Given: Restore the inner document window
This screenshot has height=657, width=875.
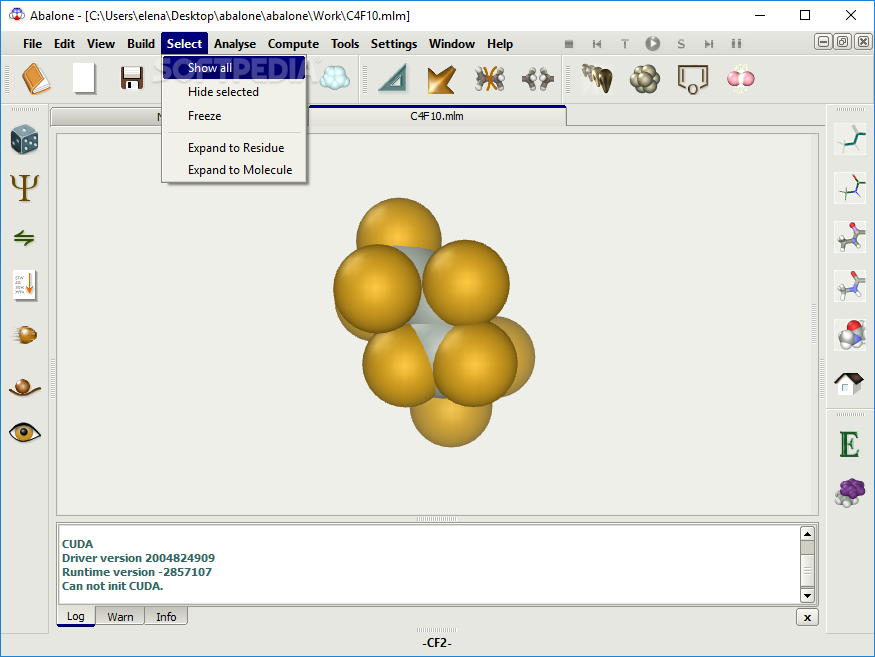Looking at the screenshot, I should 843,42.
